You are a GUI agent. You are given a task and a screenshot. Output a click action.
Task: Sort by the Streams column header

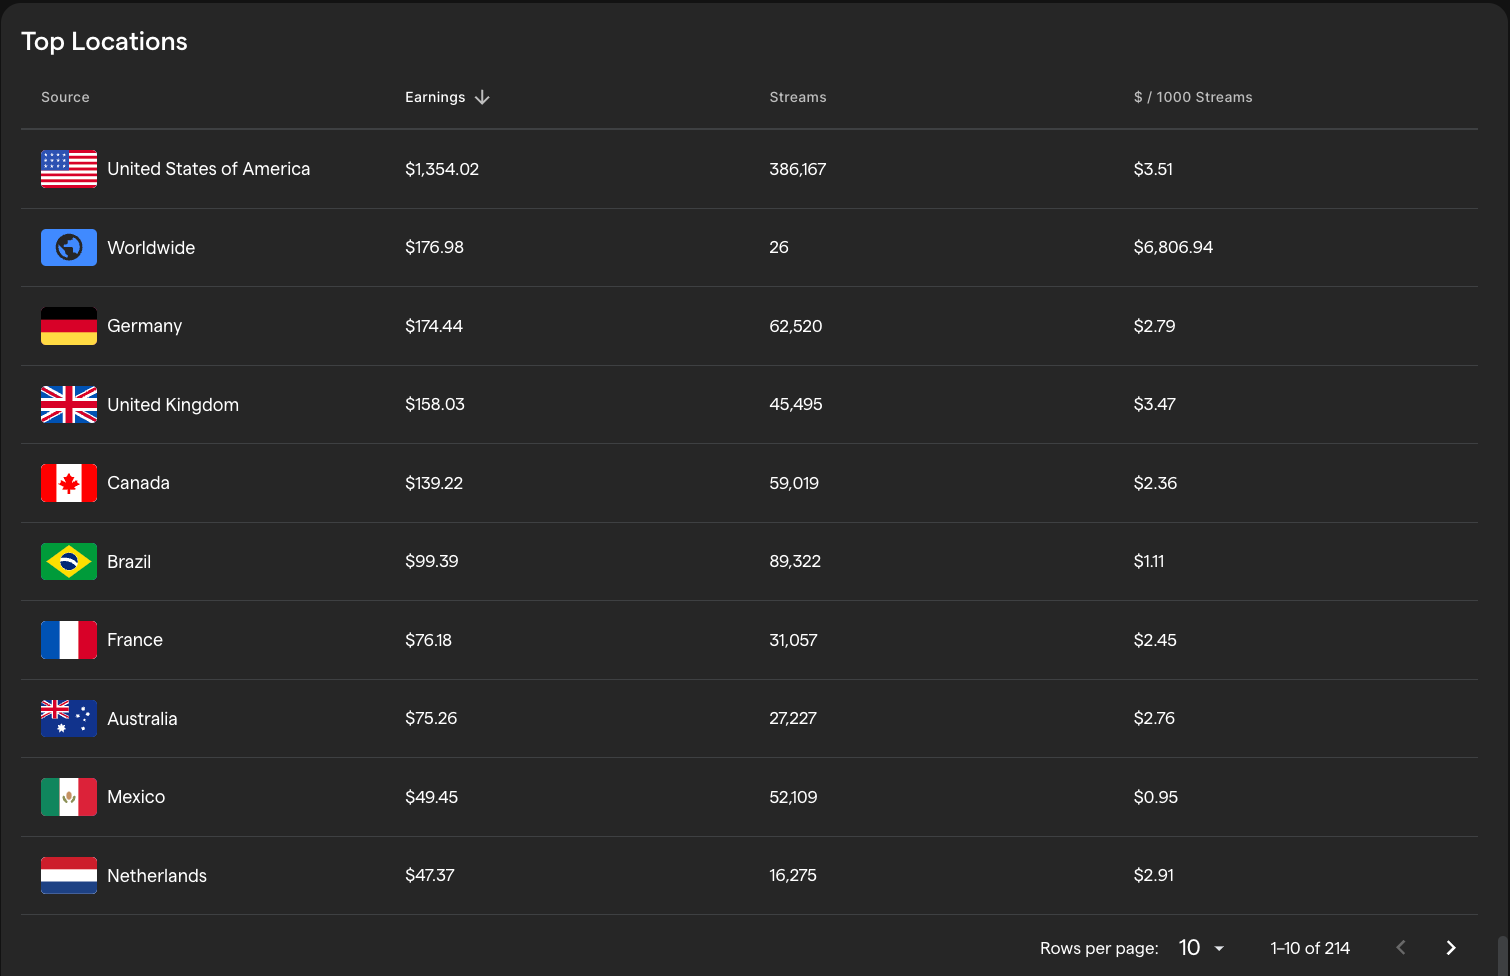pos(798,97)
